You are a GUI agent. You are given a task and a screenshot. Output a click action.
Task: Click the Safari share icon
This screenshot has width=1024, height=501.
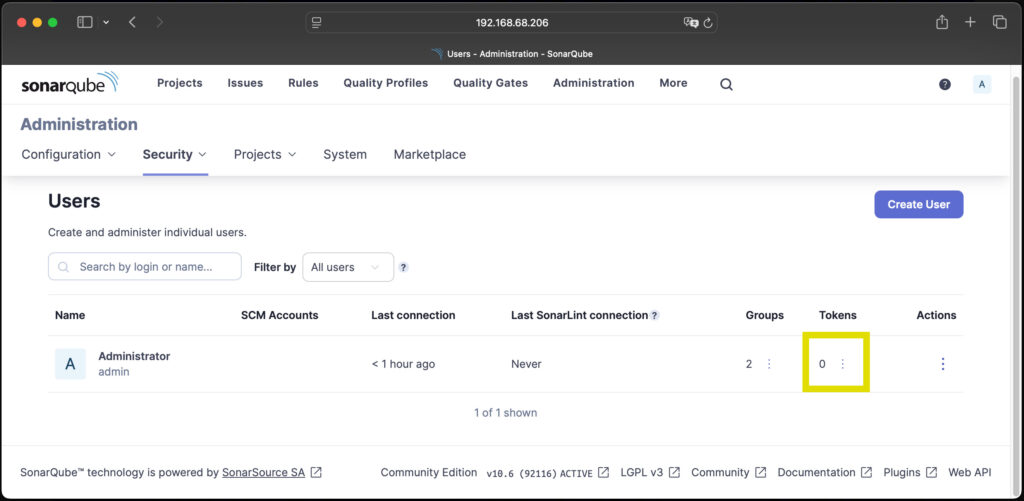[x=942, y=22]
